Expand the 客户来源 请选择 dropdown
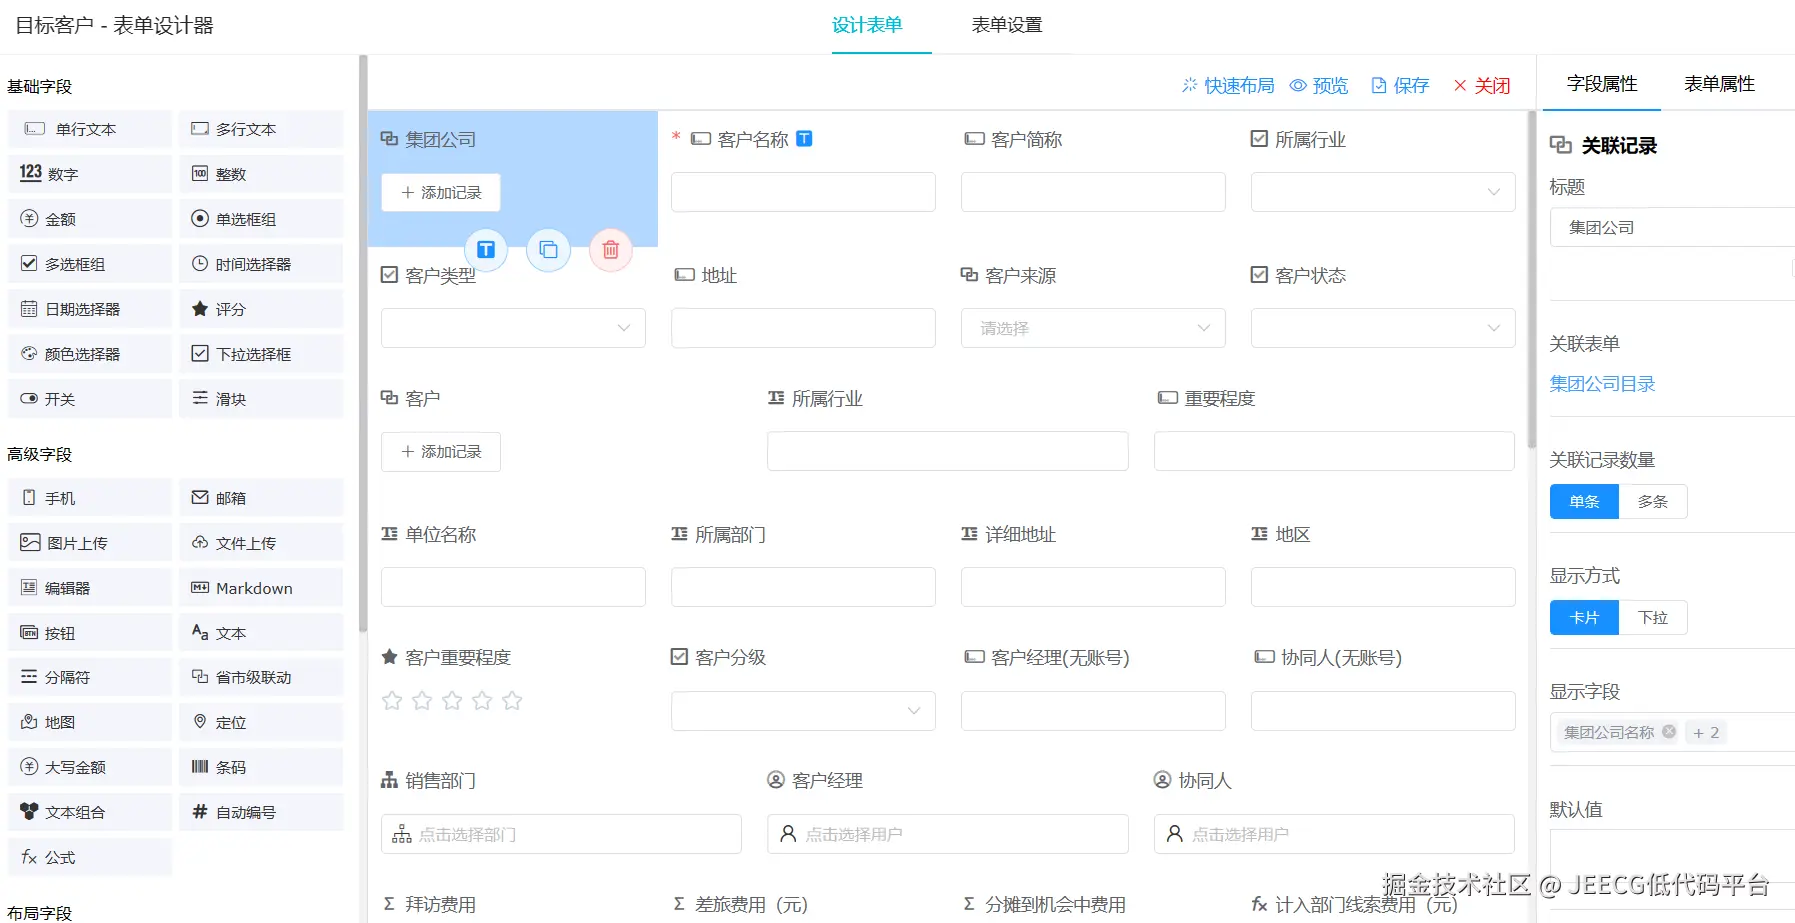Screen dimensions: 1795x923 (1093, 328)
